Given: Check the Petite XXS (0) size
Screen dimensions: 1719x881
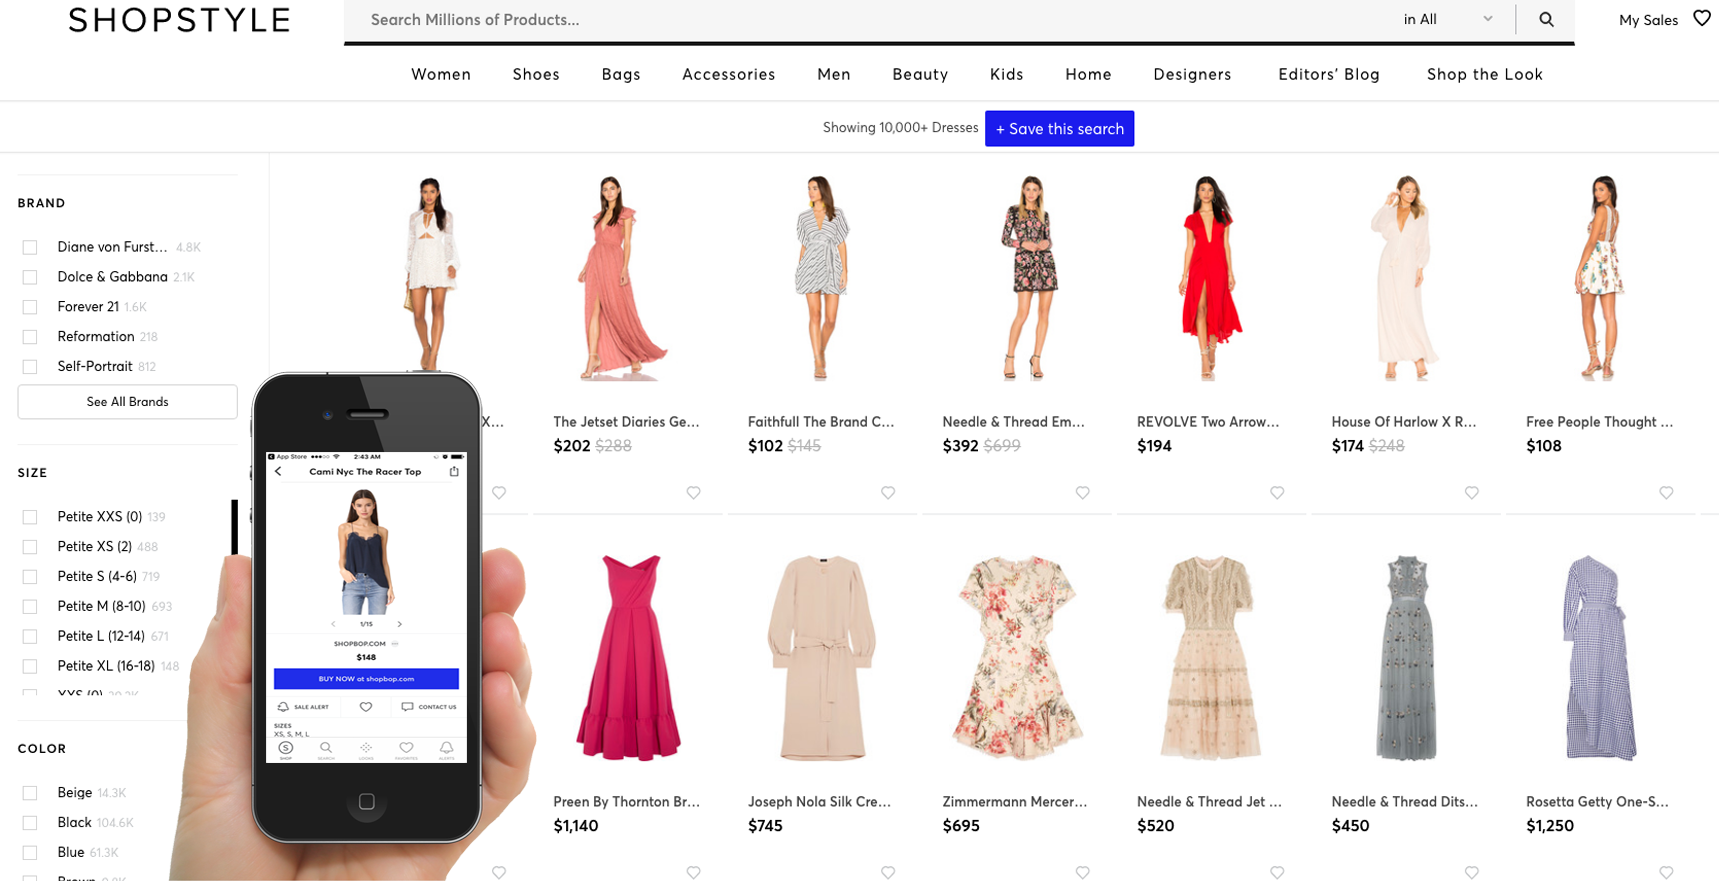Looking at the screenshot, I should pos(30,517).
